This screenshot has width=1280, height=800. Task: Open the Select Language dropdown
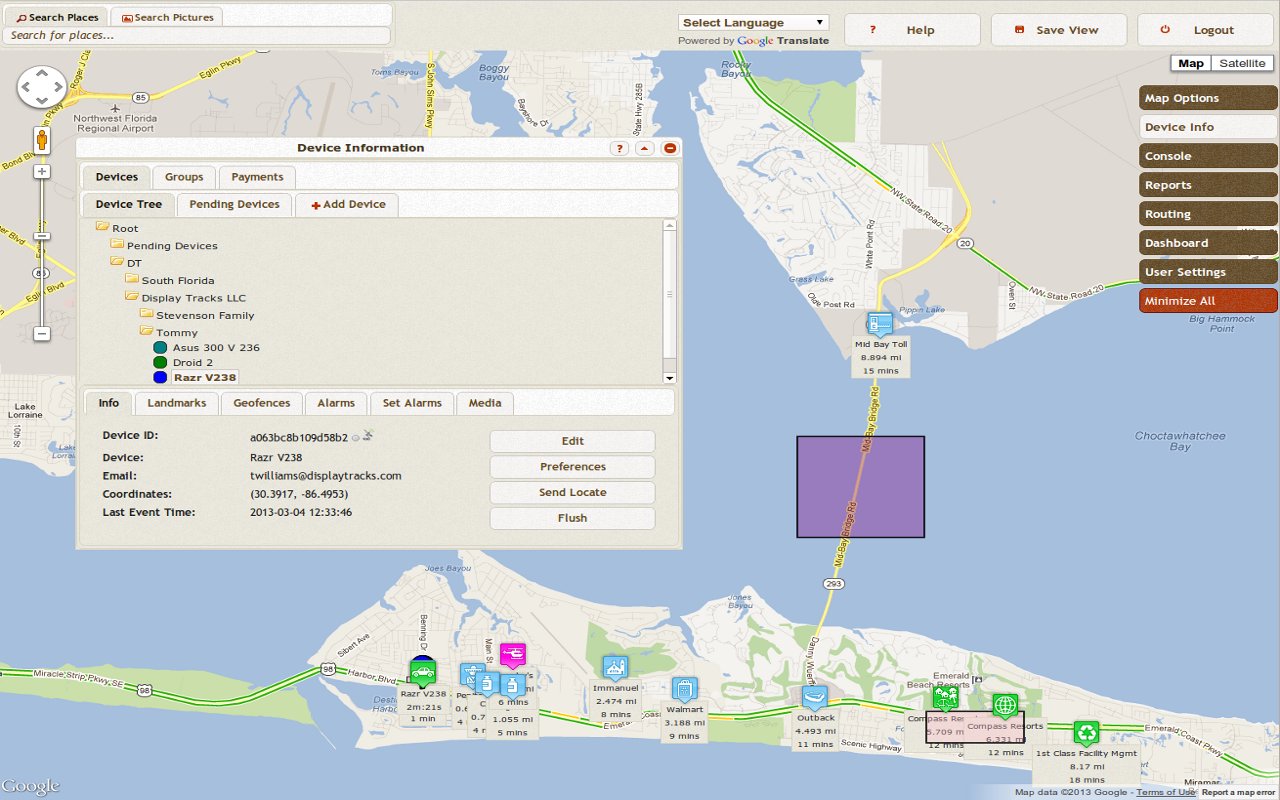click(754, 23)
